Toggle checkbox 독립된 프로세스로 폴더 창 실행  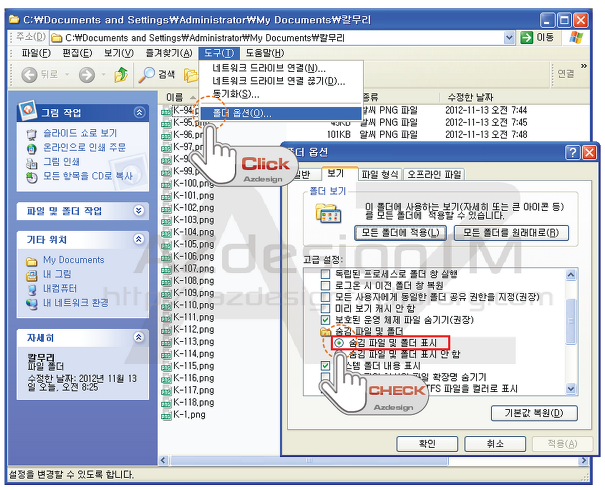[x=325, y=274]
